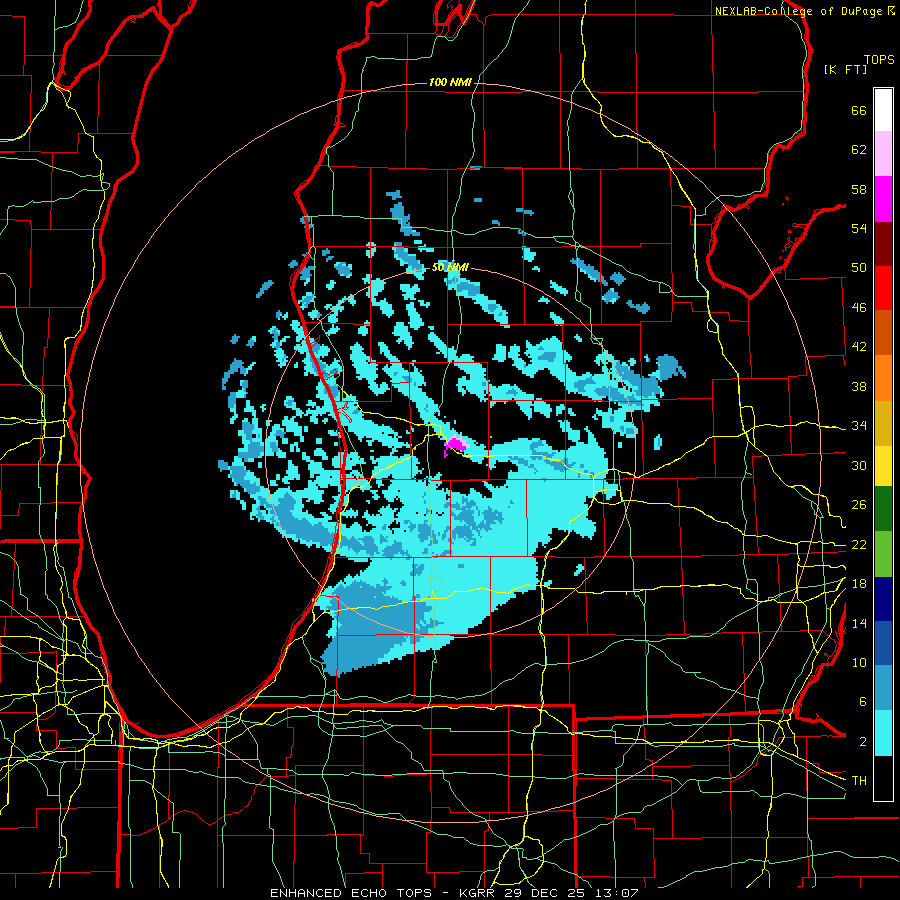This screenshot has height=900, width=900.
Task: Click the legend value 58
Action: (x=859, y=189)
